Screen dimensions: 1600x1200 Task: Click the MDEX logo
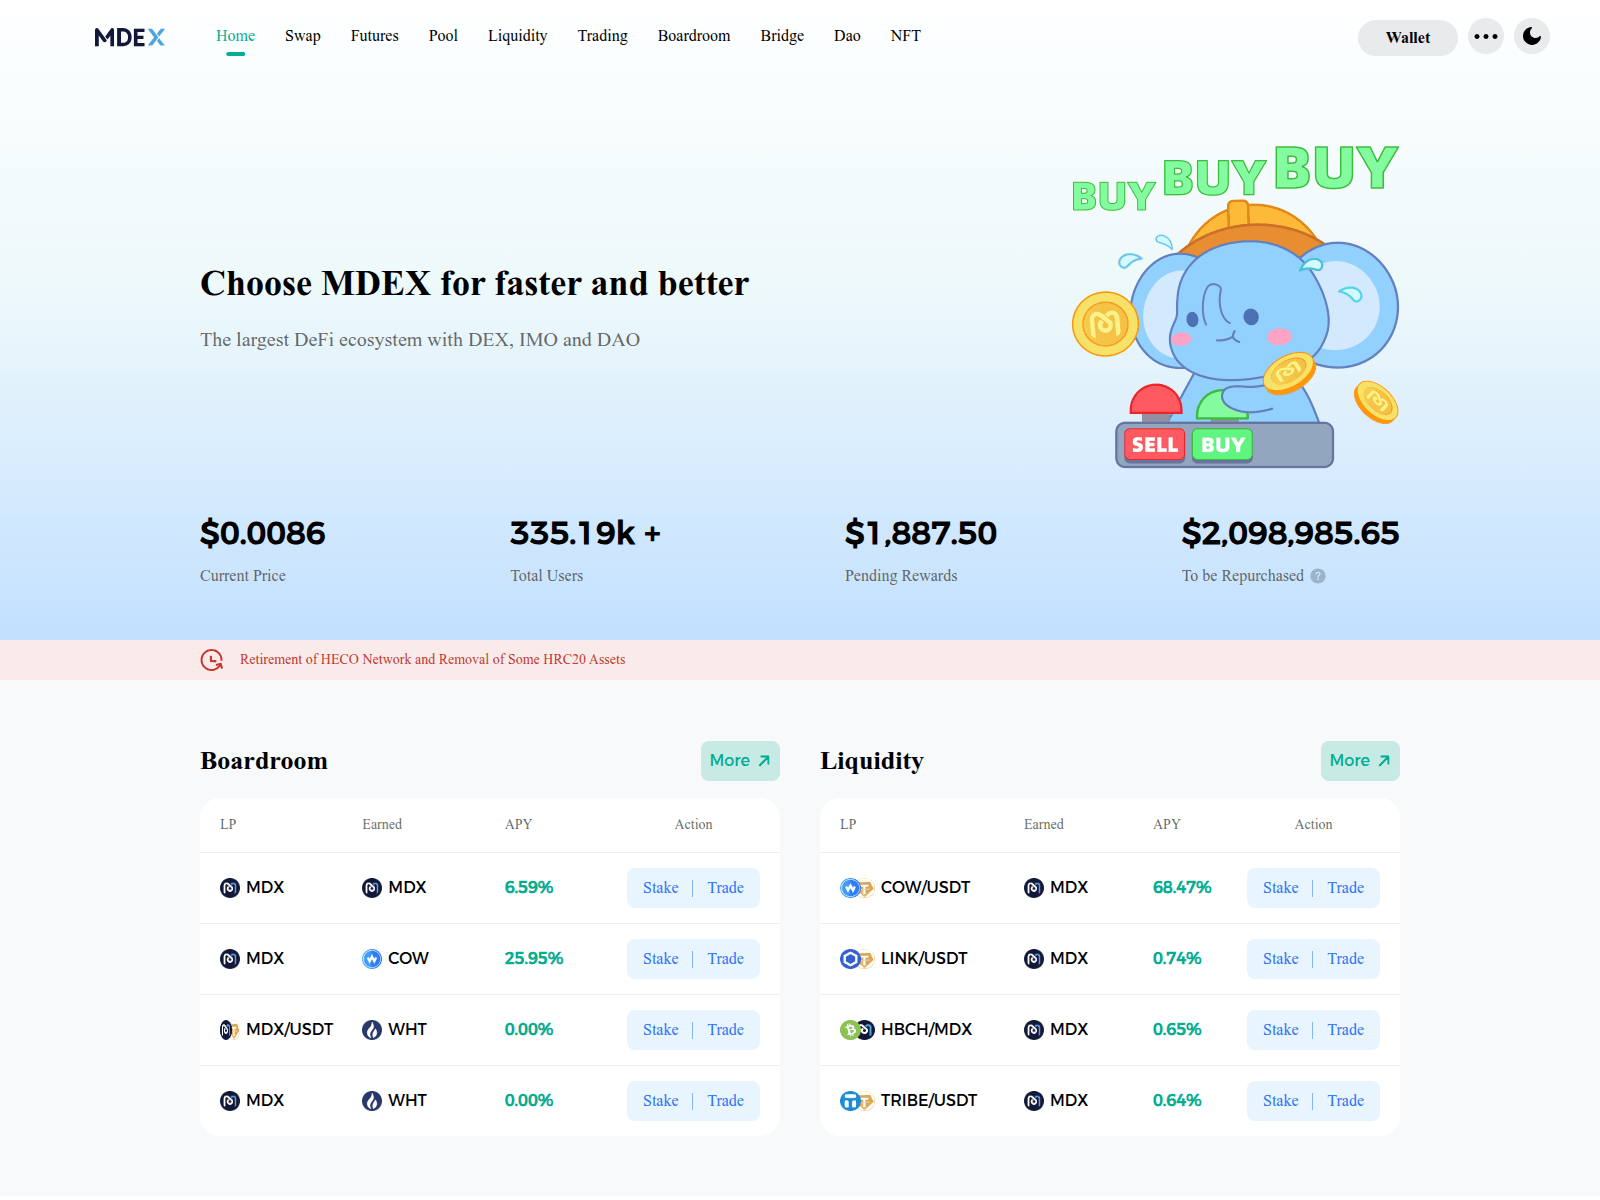[129, 37]
